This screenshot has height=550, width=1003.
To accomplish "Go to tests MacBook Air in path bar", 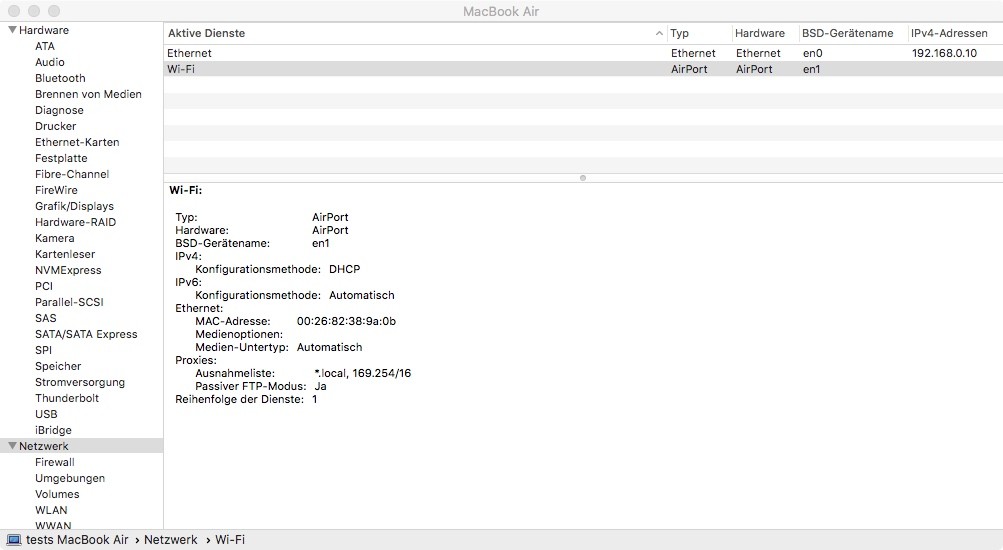I will coord(77,540).
